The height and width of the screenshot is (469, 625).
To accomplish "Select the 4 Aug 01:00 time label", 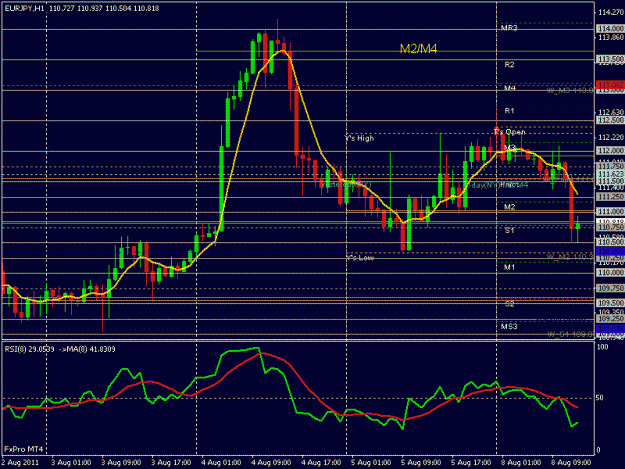I will coord(221,463).
